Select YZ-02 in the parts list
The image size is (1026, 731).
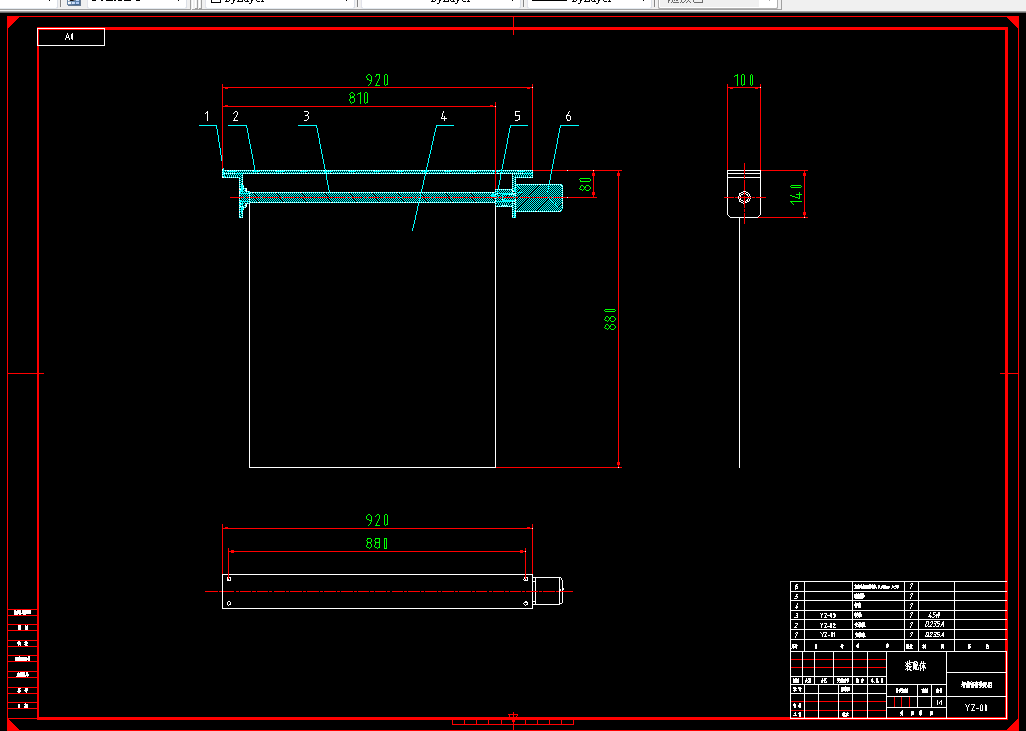tap(828, 625)
